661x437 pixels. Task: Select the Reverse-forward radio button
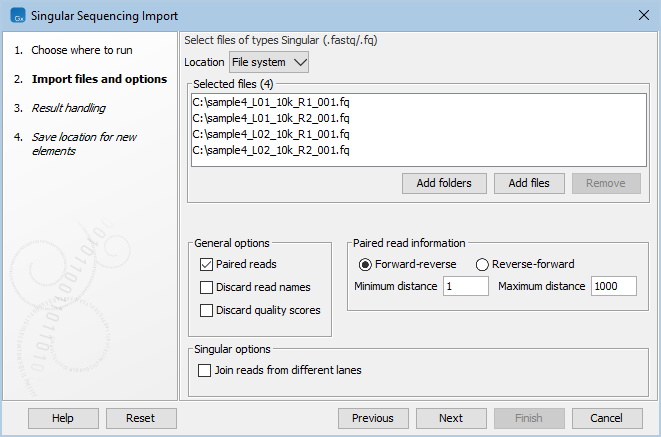tap(482, 265)
